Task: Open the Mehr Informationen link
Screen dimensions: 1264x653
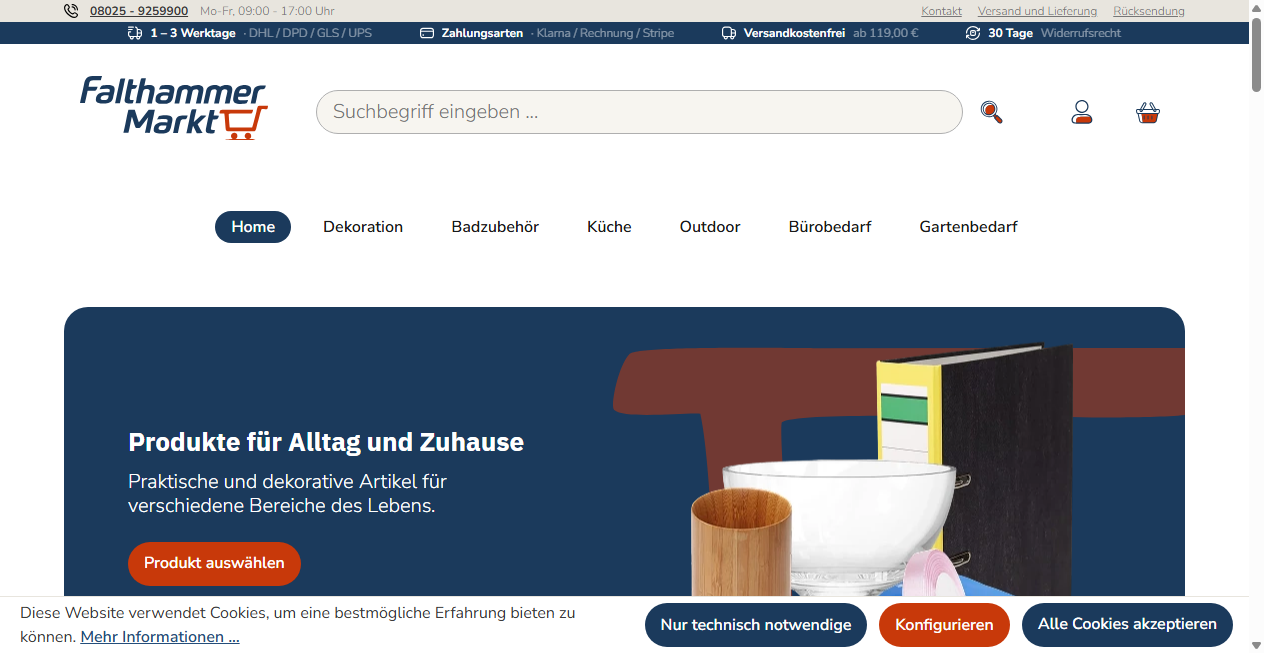Action: (x=160, y=637)
